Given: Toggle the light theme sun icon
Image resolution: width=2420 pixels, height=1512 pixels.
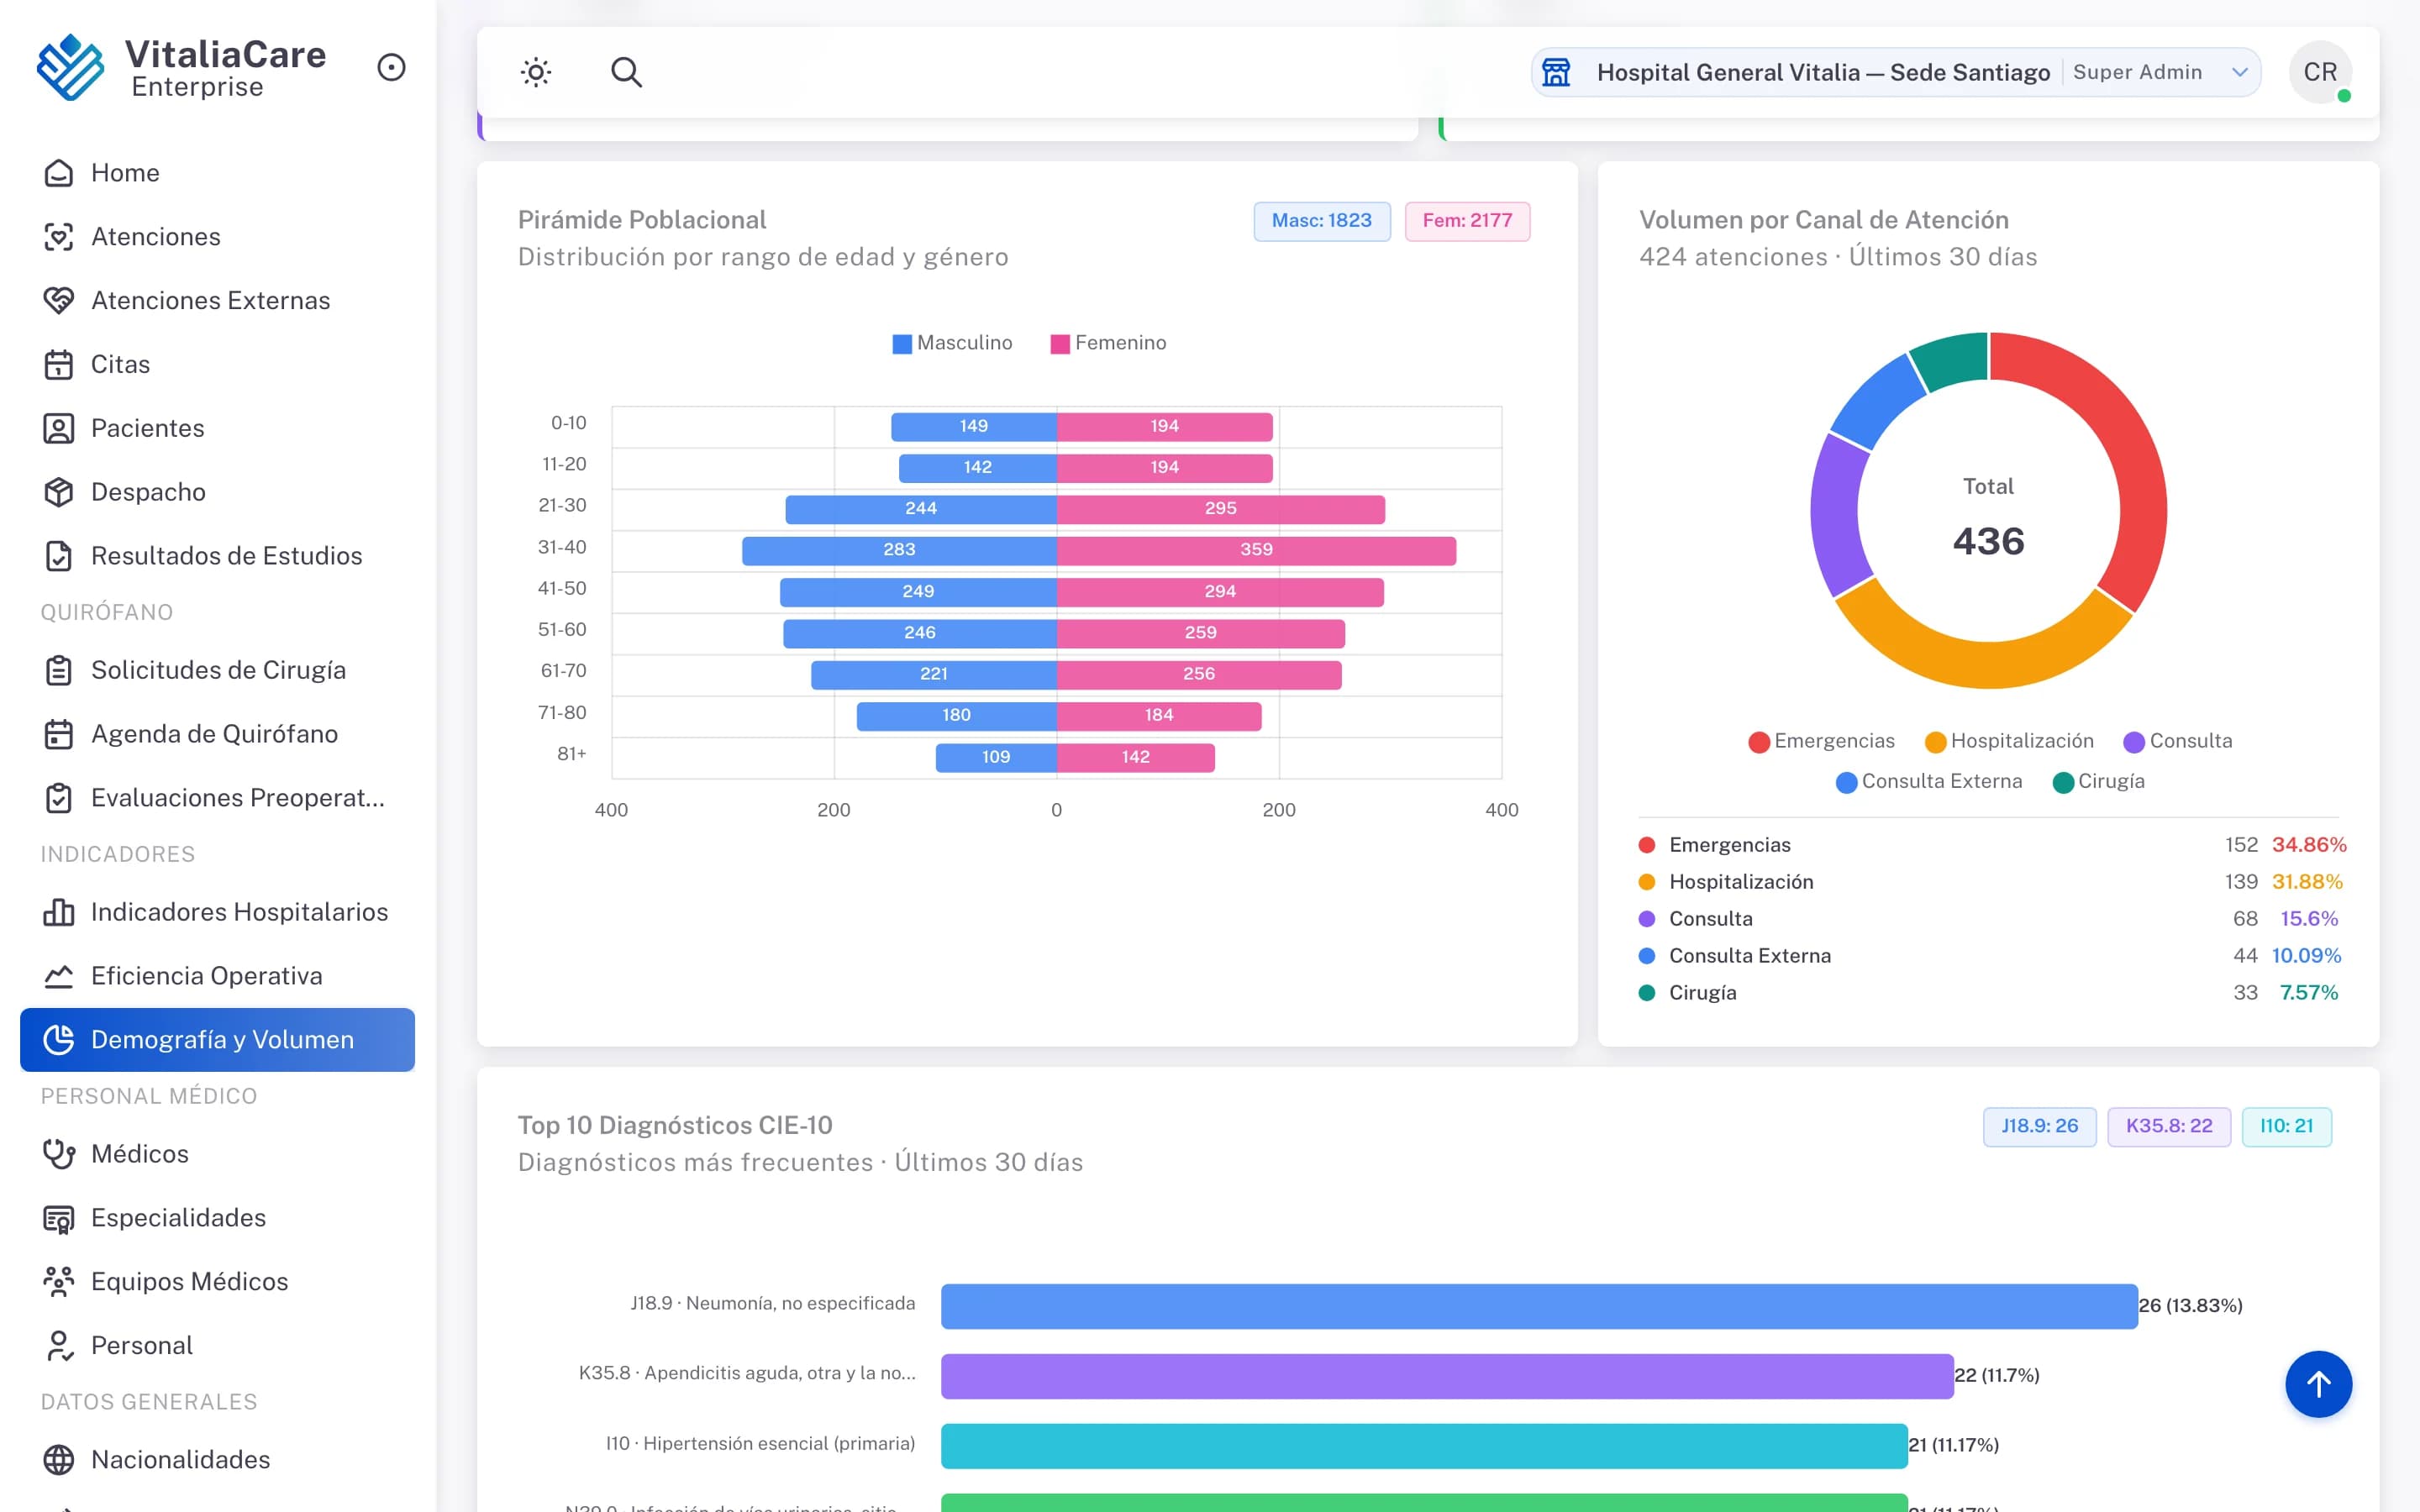Looking at the screenshot, I should click(x=536, y=72).
